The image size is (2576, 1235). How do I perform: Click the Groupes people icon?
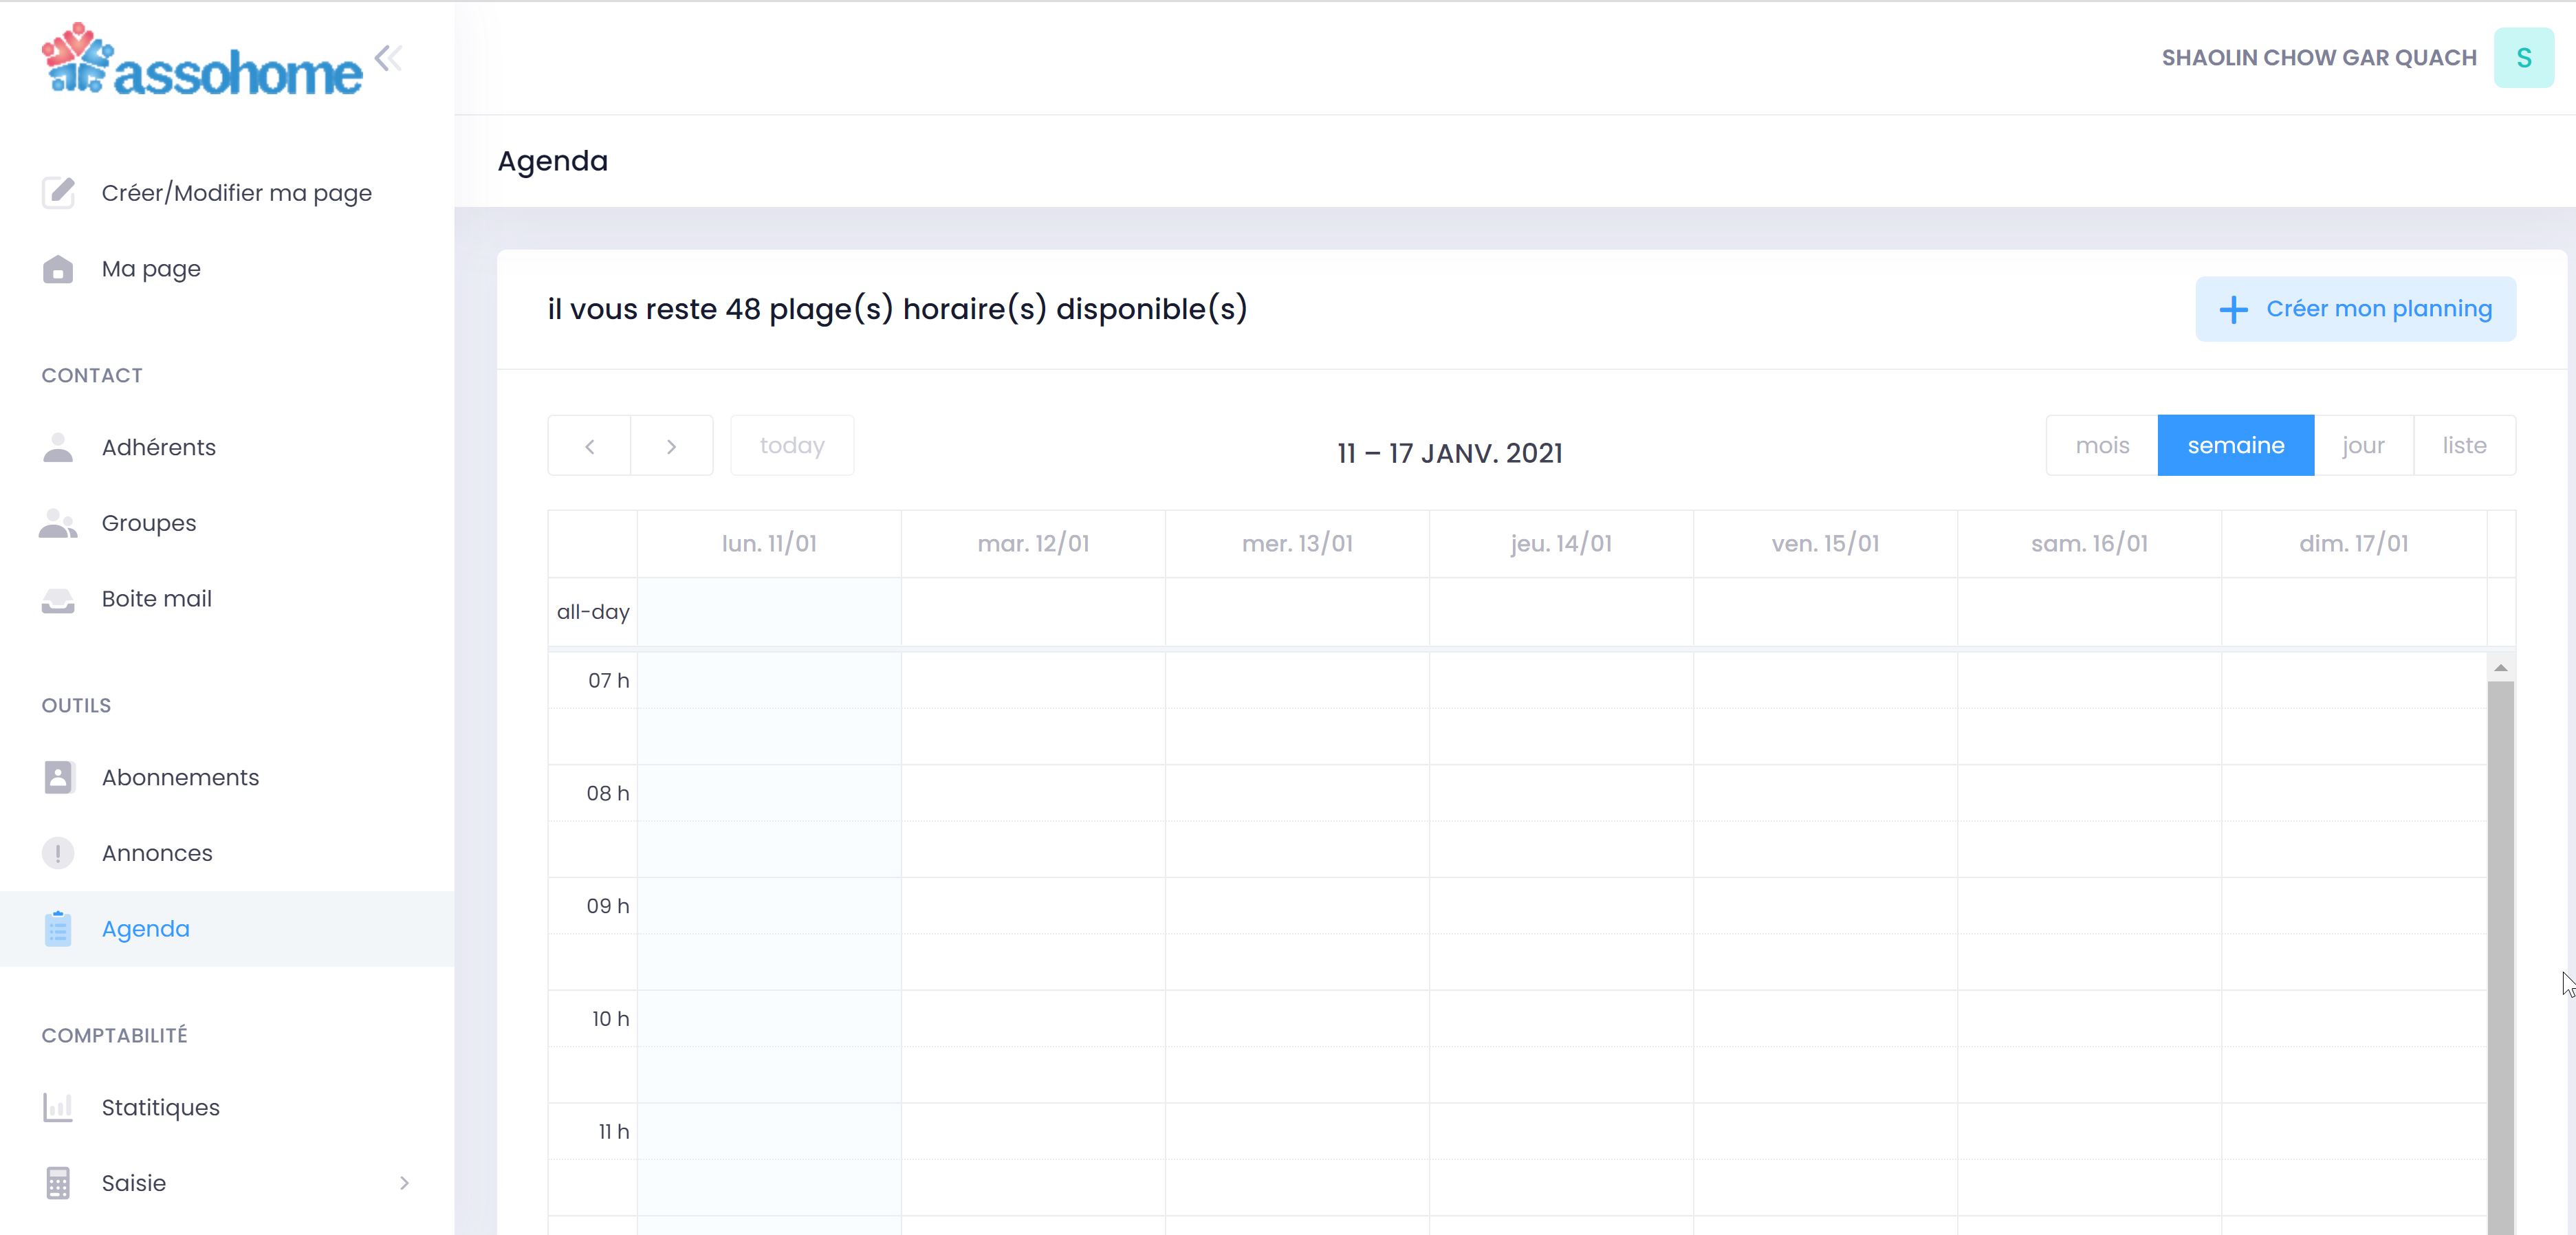(58, 523)
